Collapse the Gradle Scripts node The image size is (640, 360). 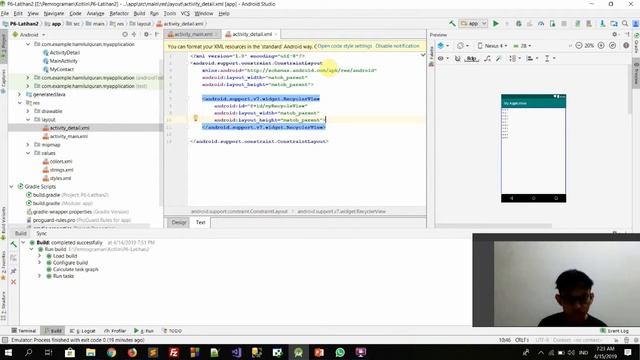pyautogui.click(x=11, y=187)
